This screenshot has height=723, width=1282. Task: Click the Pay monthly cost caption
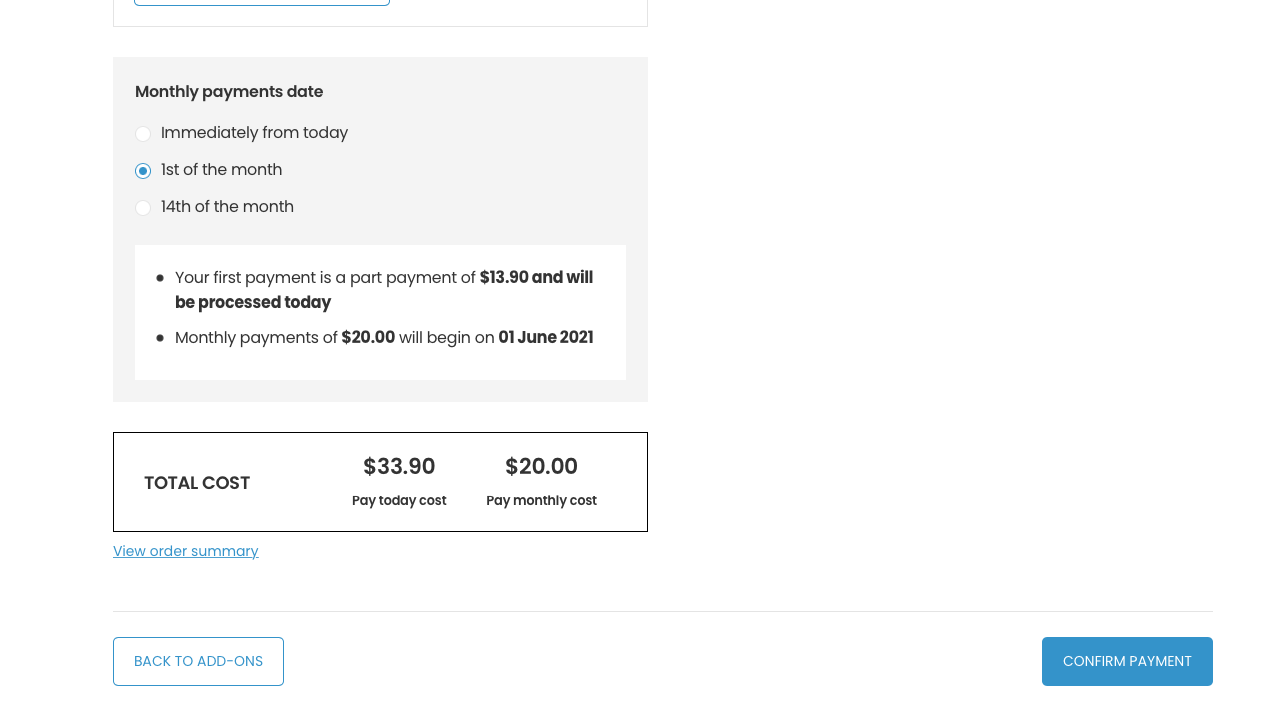click(541, 501)
